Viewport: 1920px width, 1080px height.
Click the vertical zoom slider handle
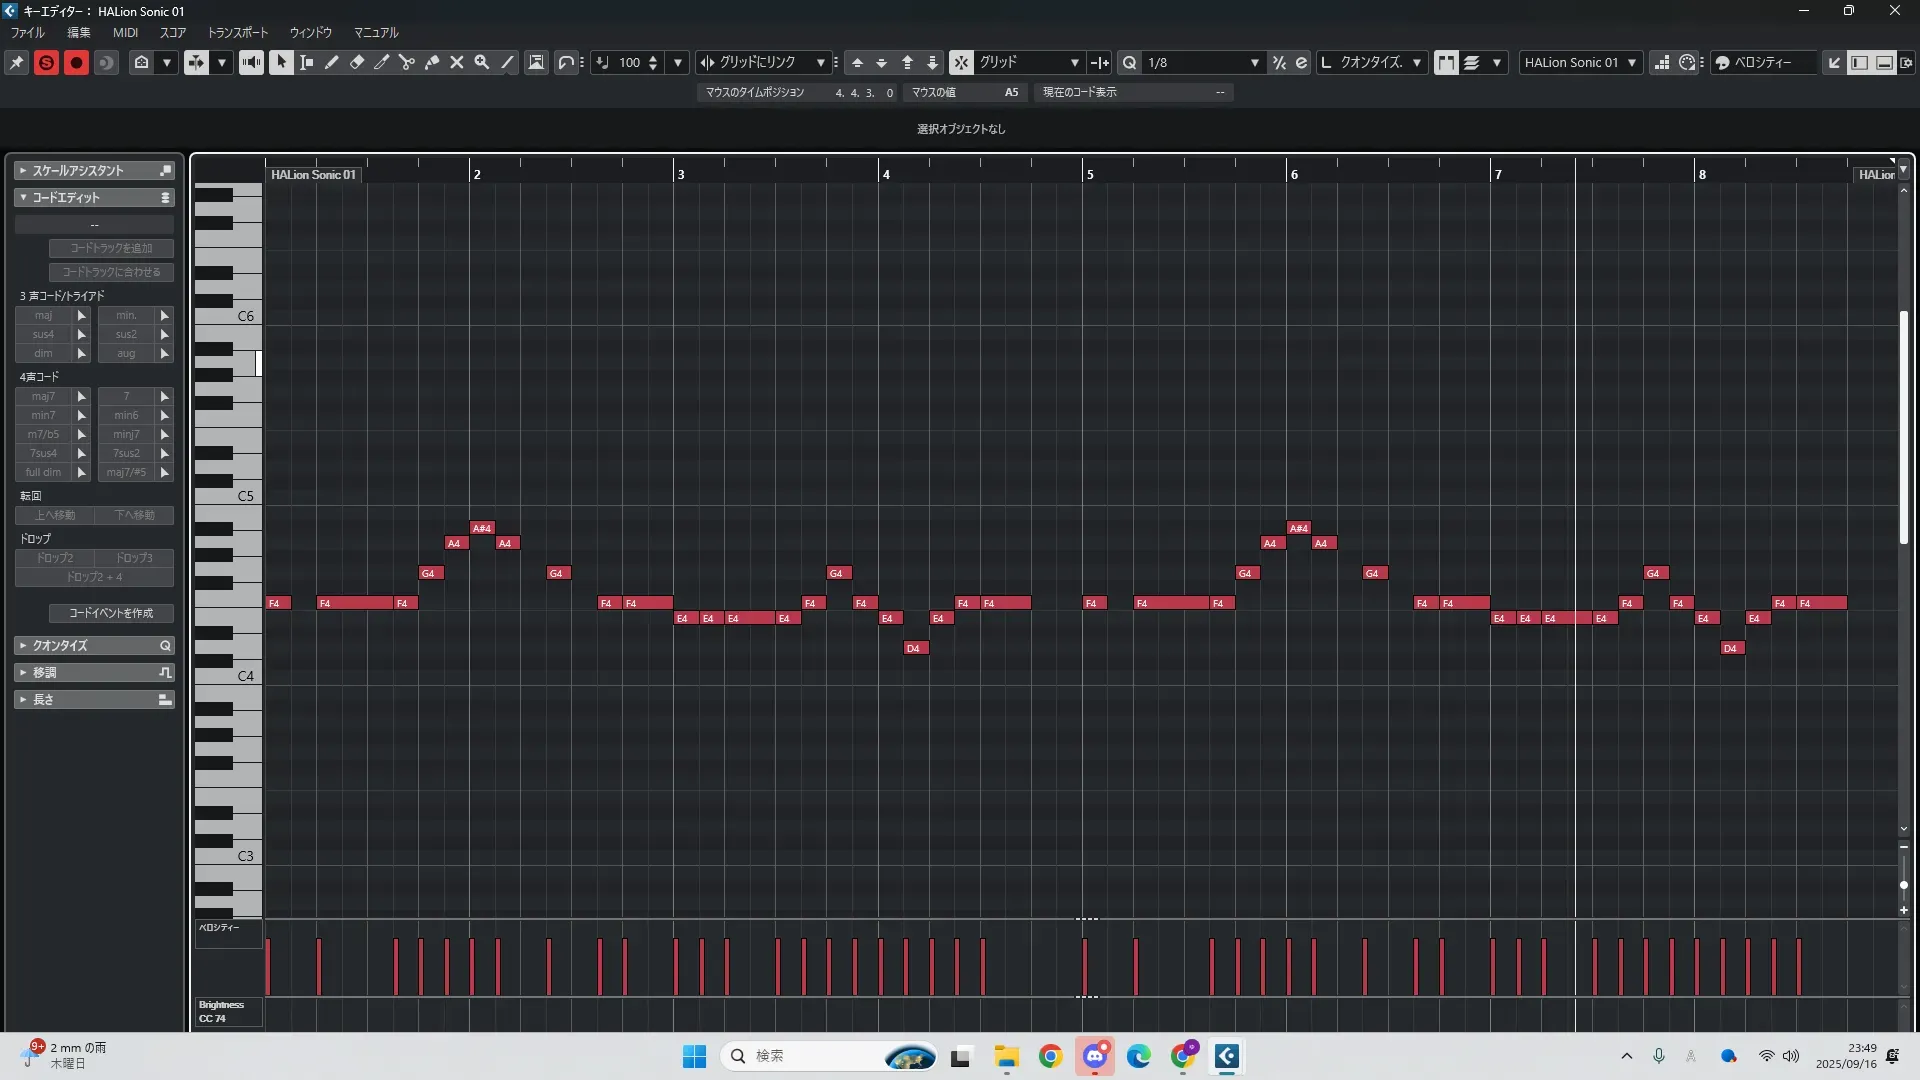coord(1904,885)
